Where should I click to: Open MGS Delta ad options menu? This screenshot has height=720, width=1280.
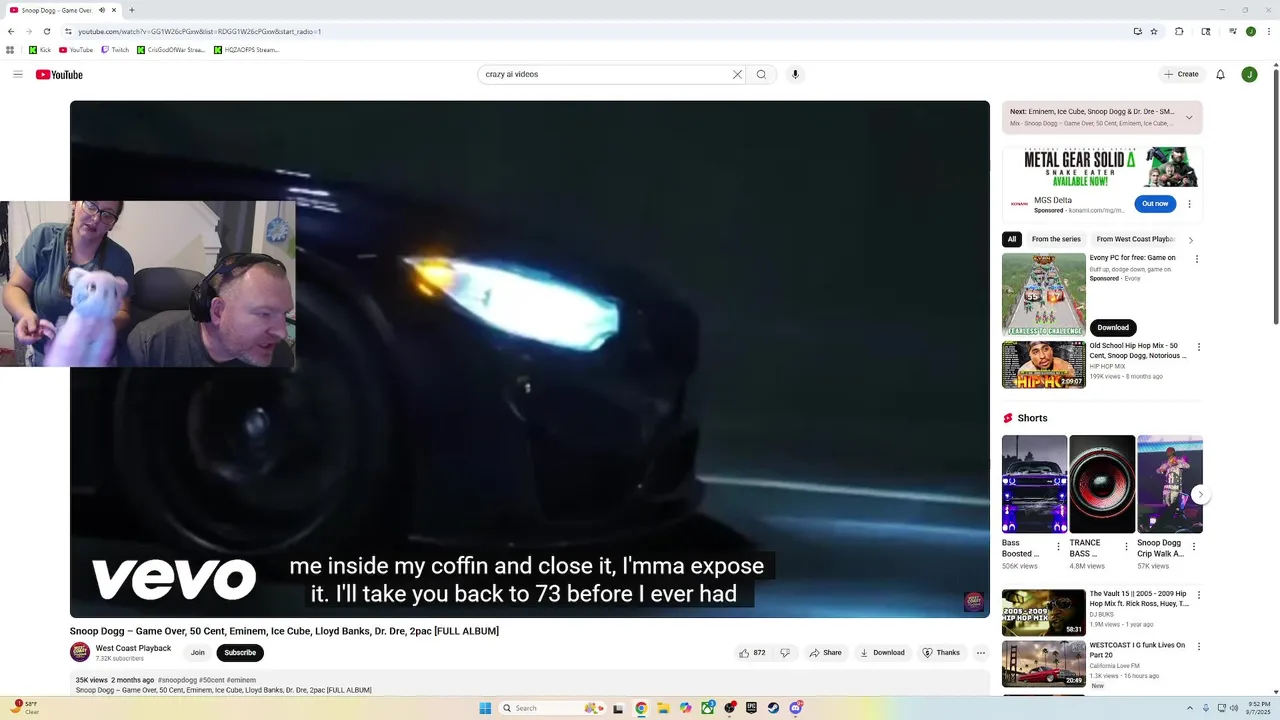[x=1189, y=204]
